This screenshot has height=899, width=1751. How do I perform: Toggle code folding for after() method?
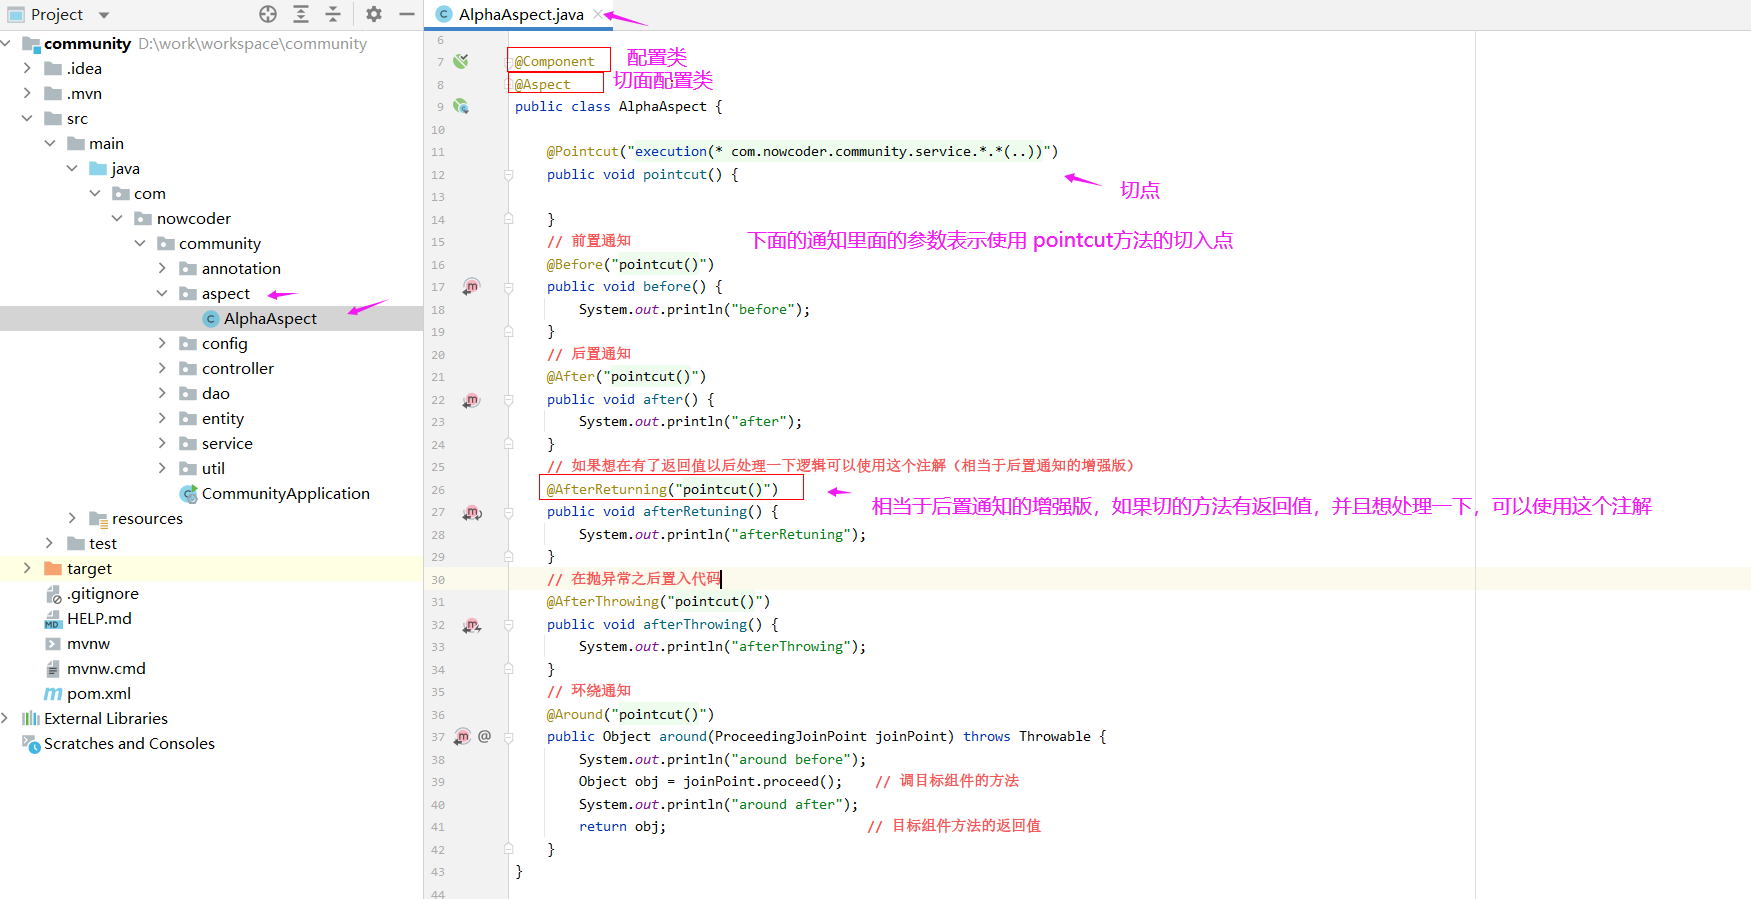click(508, 400)
